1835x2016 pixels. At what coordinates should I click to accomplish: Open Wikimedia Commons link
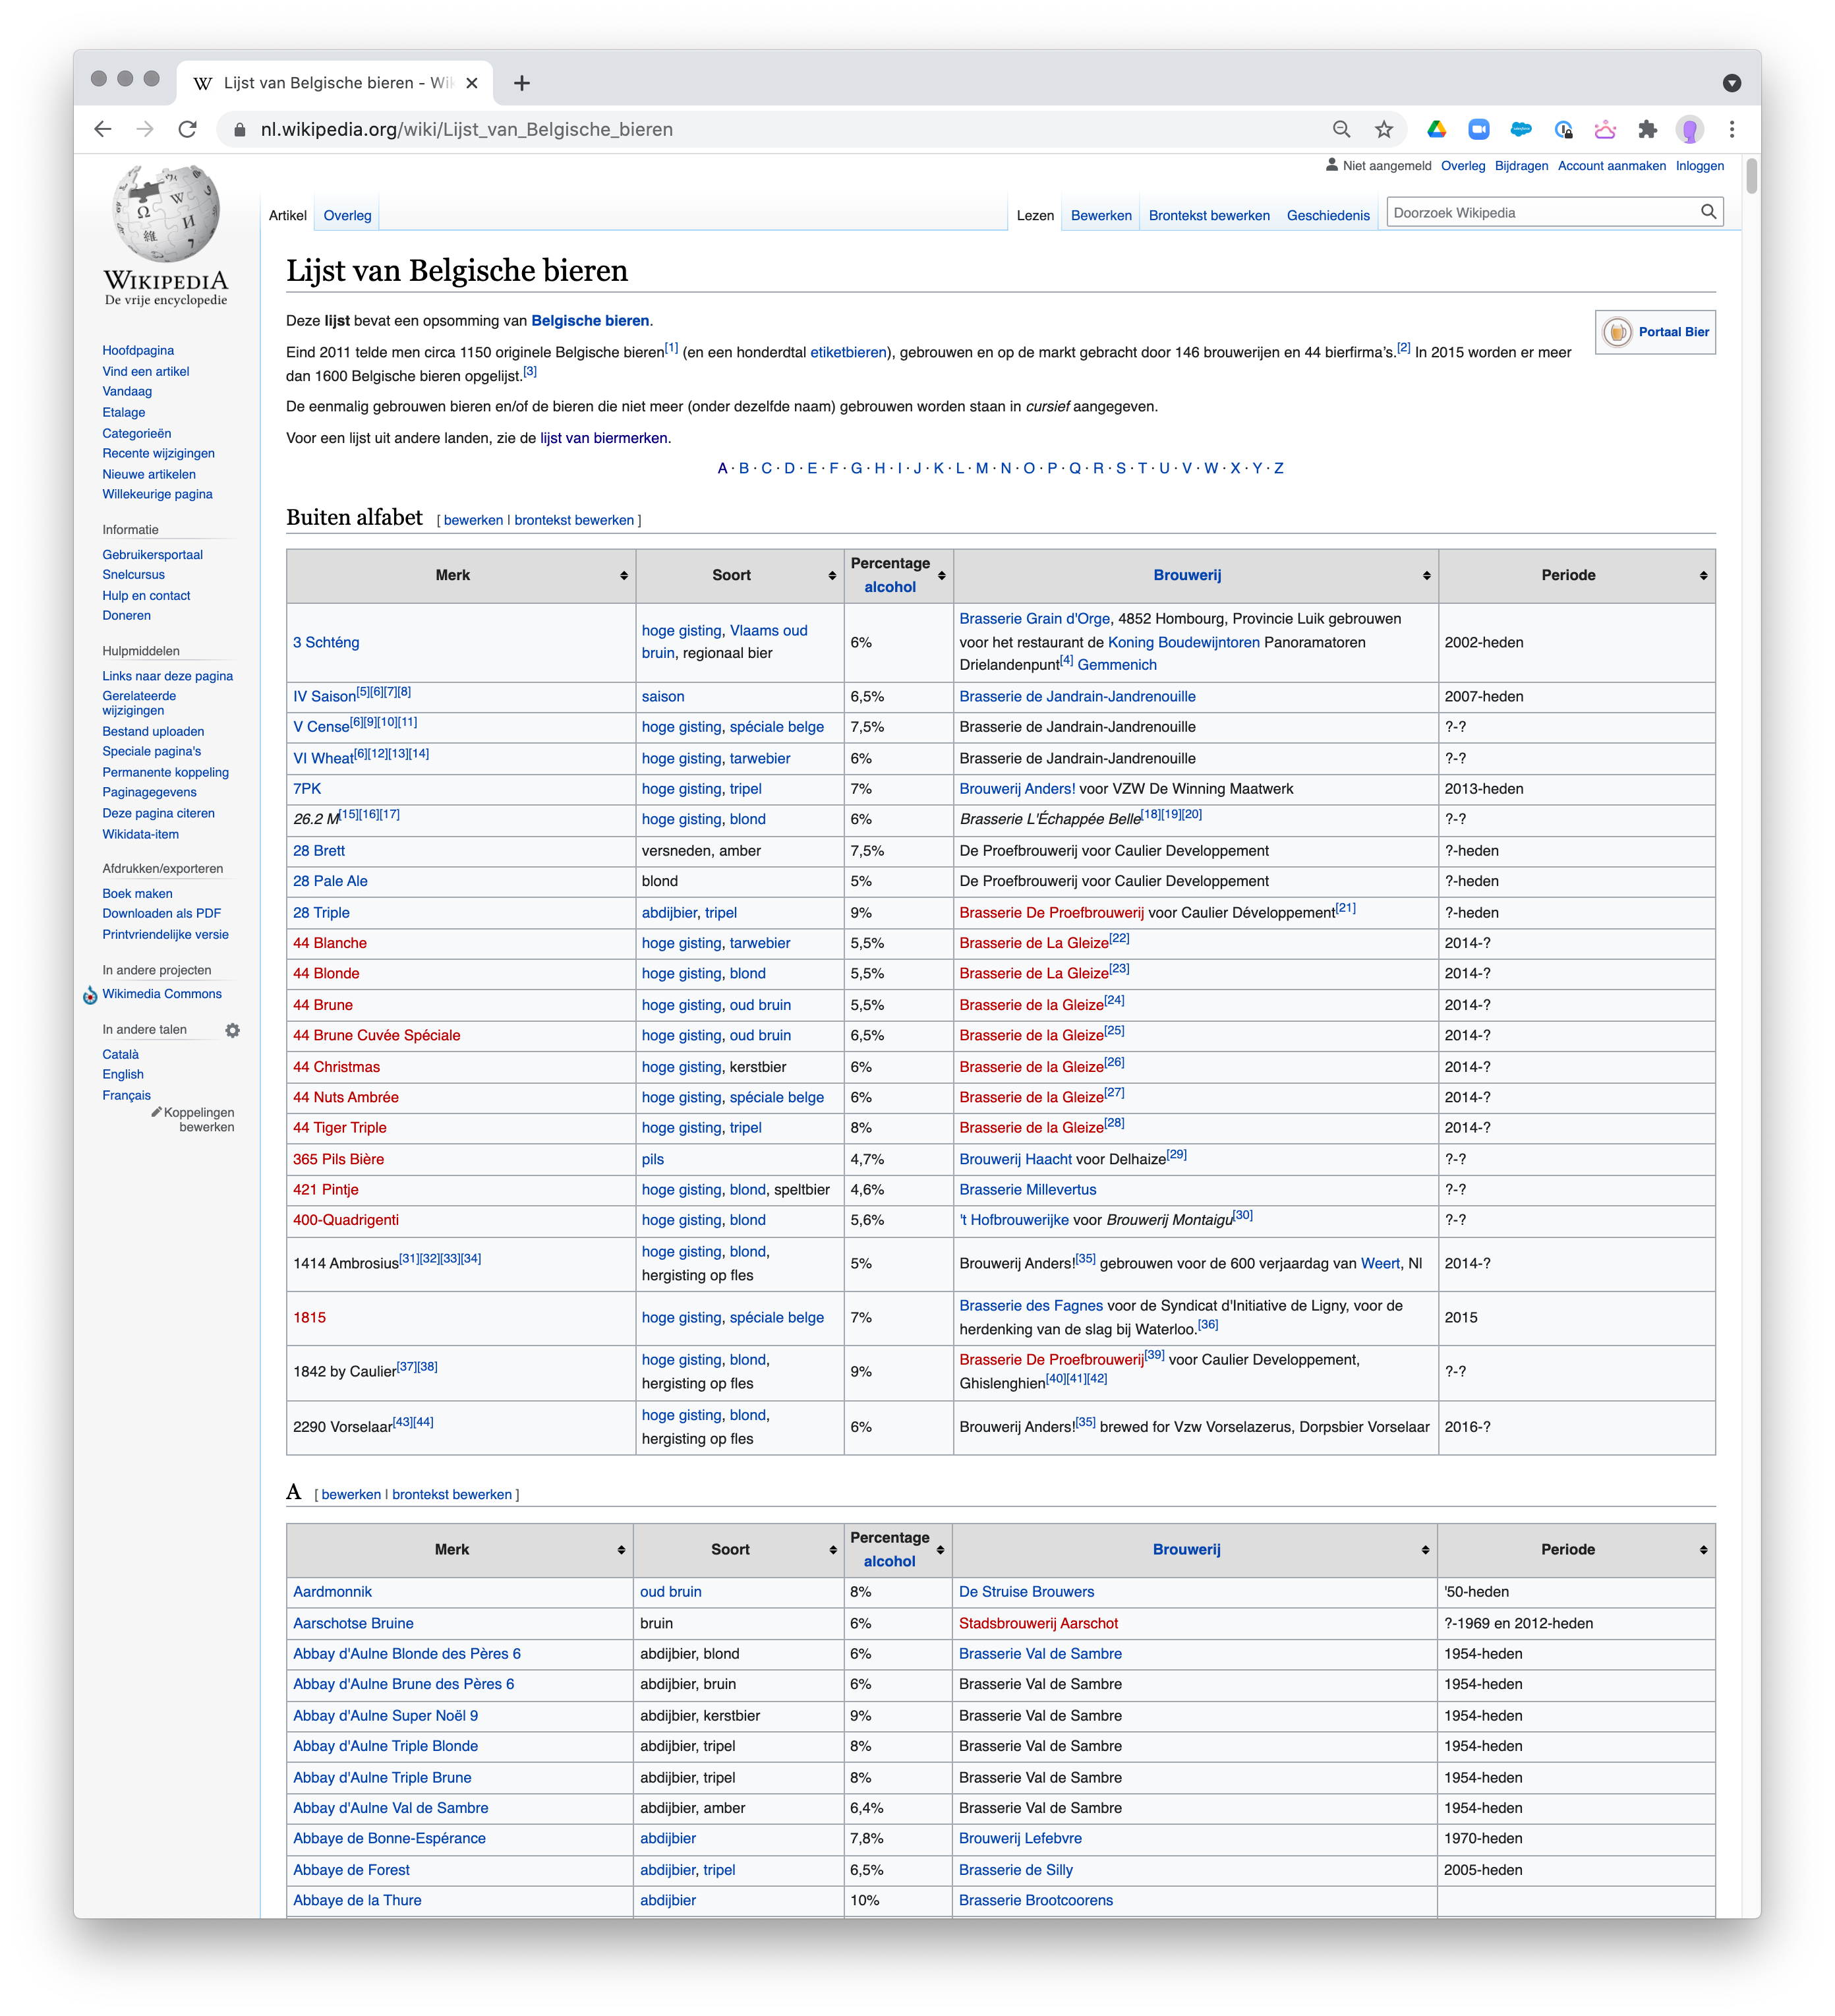[x=162, y=994]
